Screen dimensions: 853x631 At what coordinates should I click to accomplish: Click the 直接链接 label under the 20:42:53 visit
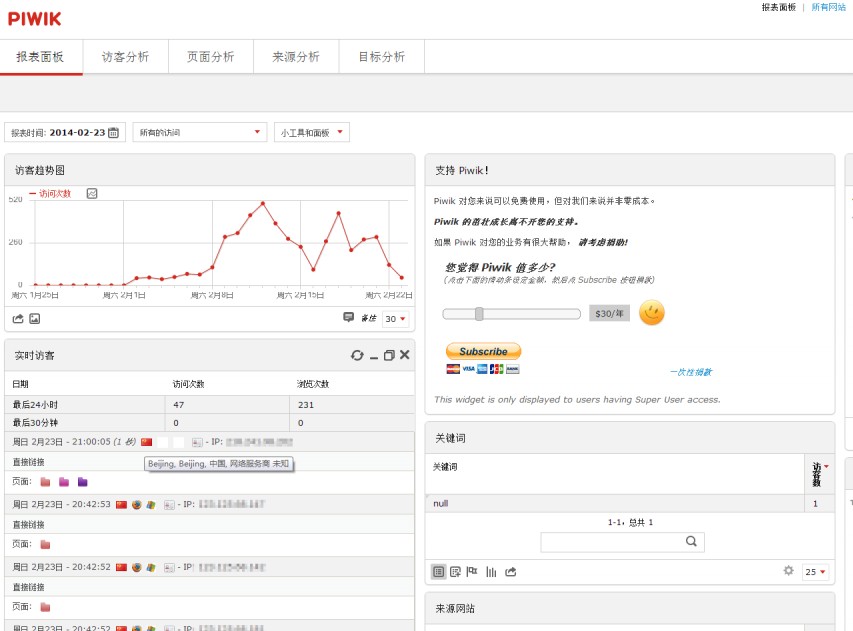click(28, 524)
